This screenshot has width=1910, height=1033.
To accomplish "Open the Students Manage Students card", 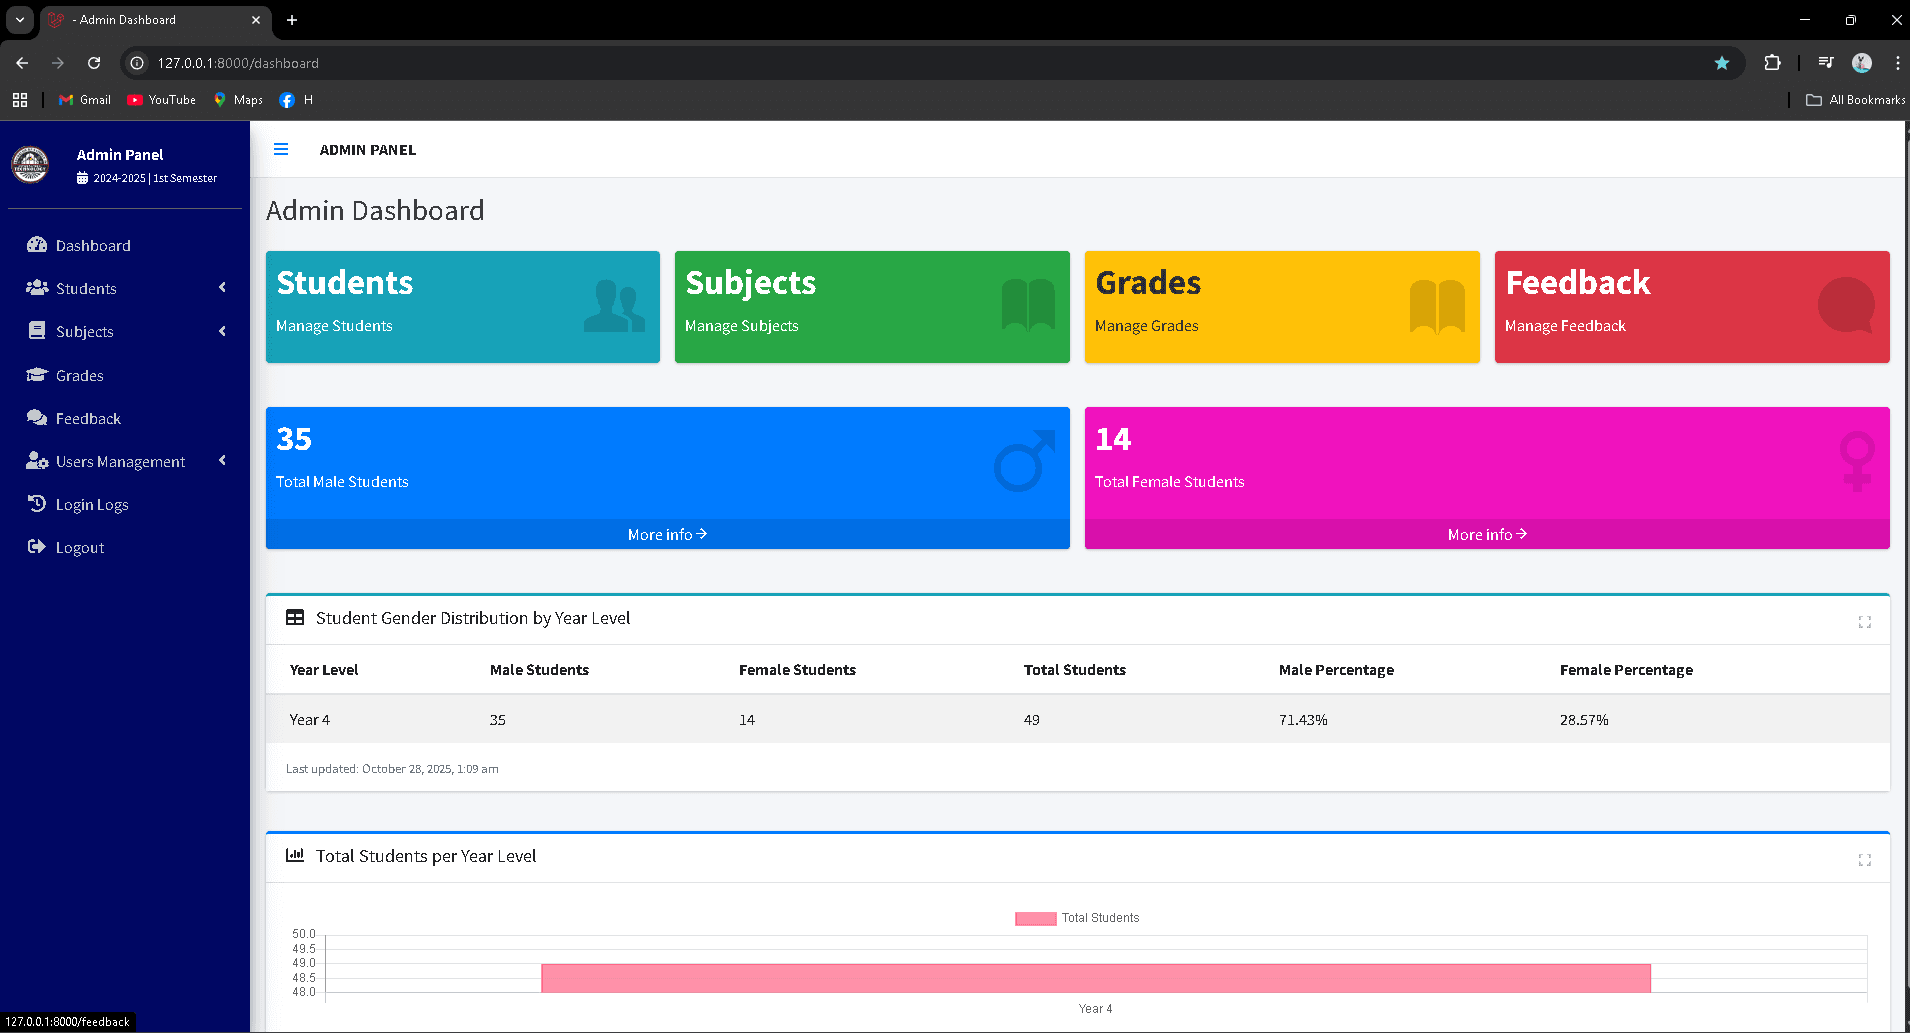I will tap(463, 307).
